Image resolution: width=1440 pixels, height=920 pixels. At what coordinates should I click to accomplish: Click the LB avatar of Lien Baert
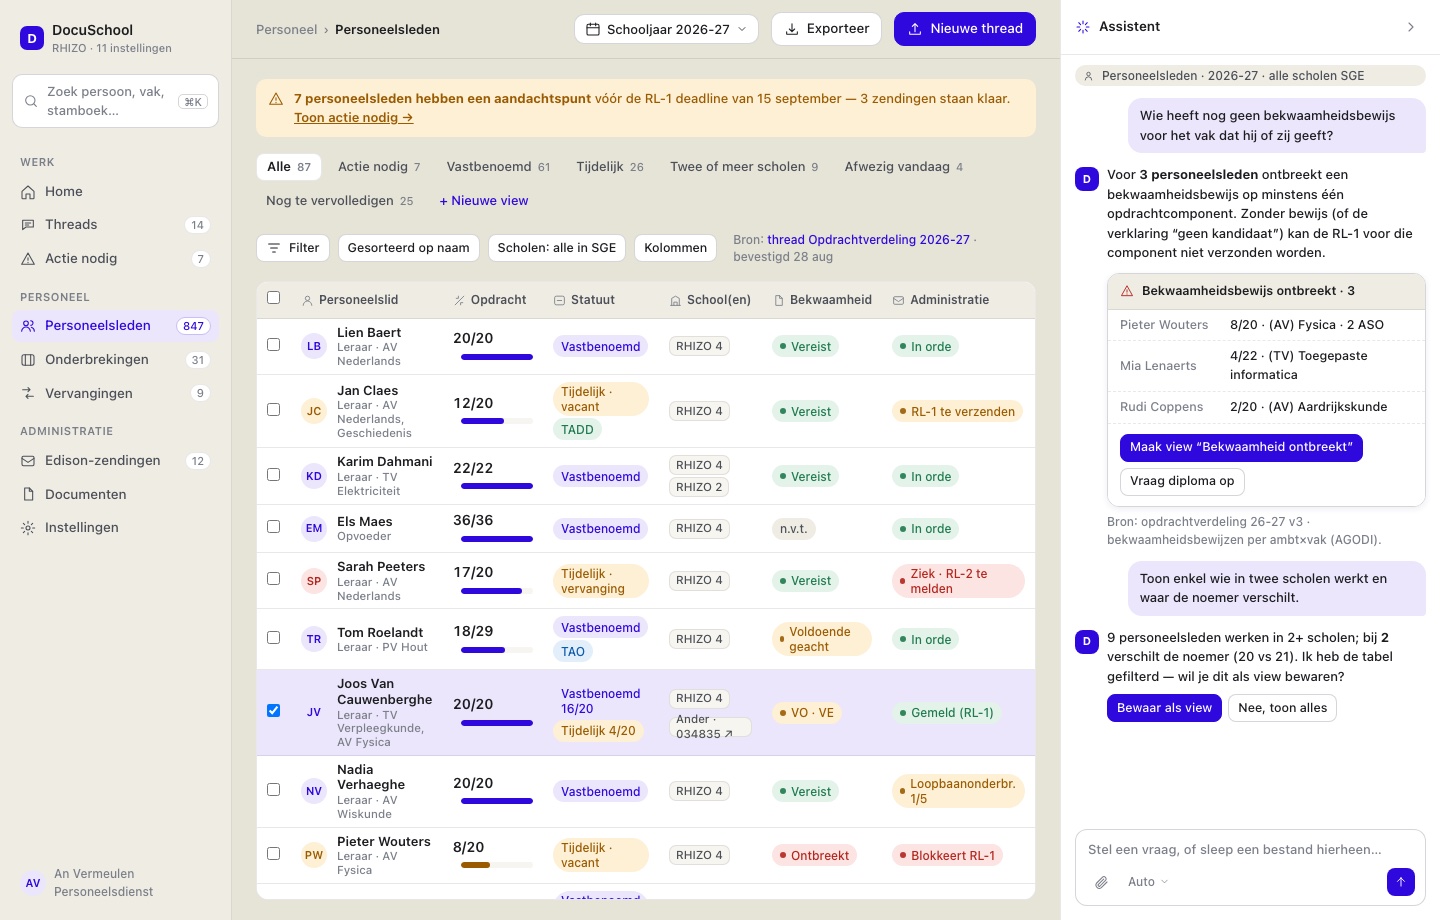point(314,347)
